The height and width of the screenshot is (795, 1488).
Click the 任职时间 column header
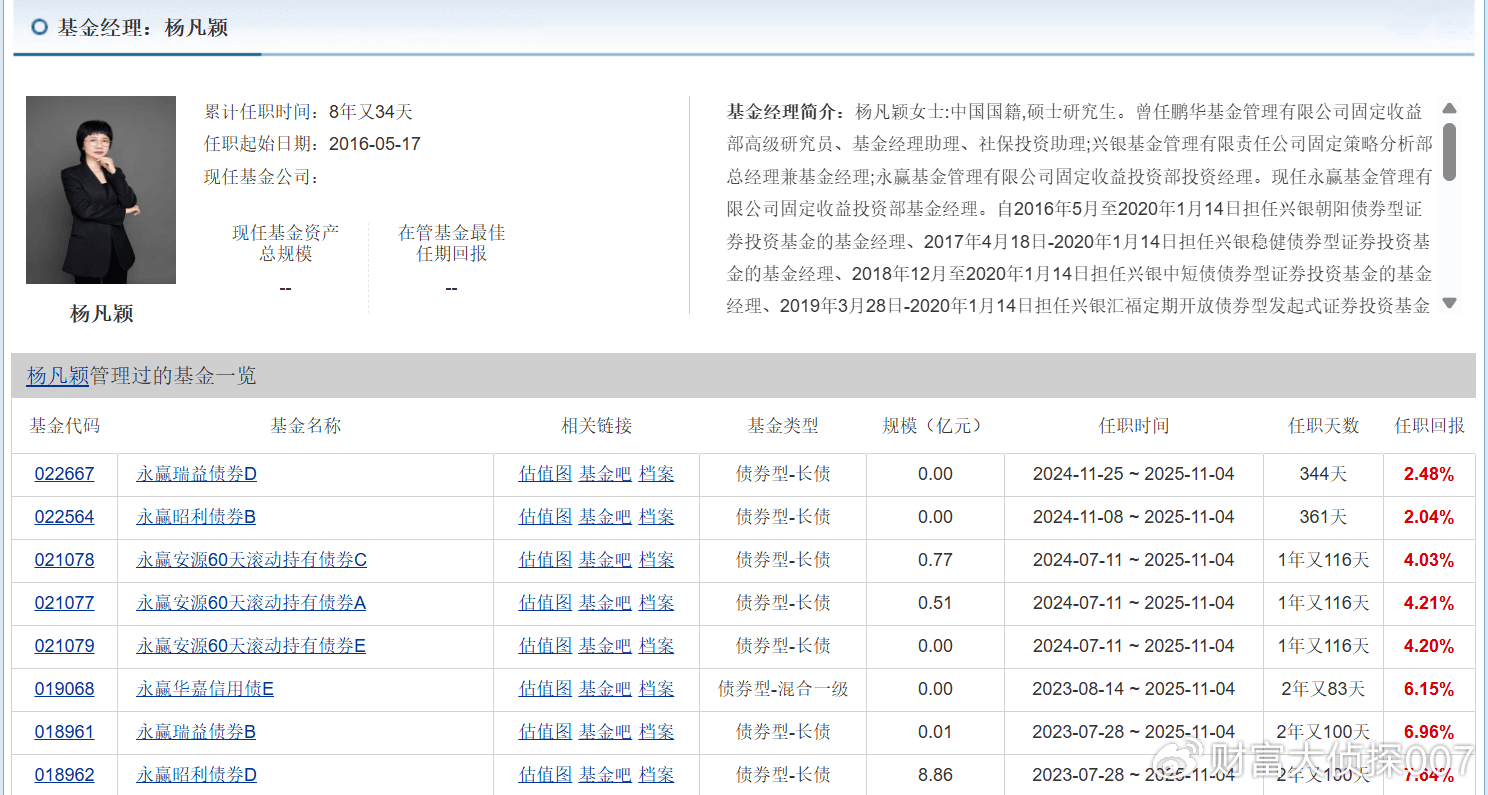[x=1134, y=426]
